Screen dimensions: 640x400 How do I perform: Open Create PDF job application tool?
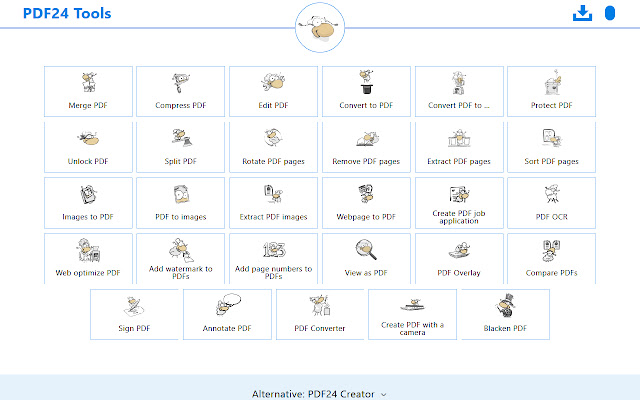click(459, 203)
